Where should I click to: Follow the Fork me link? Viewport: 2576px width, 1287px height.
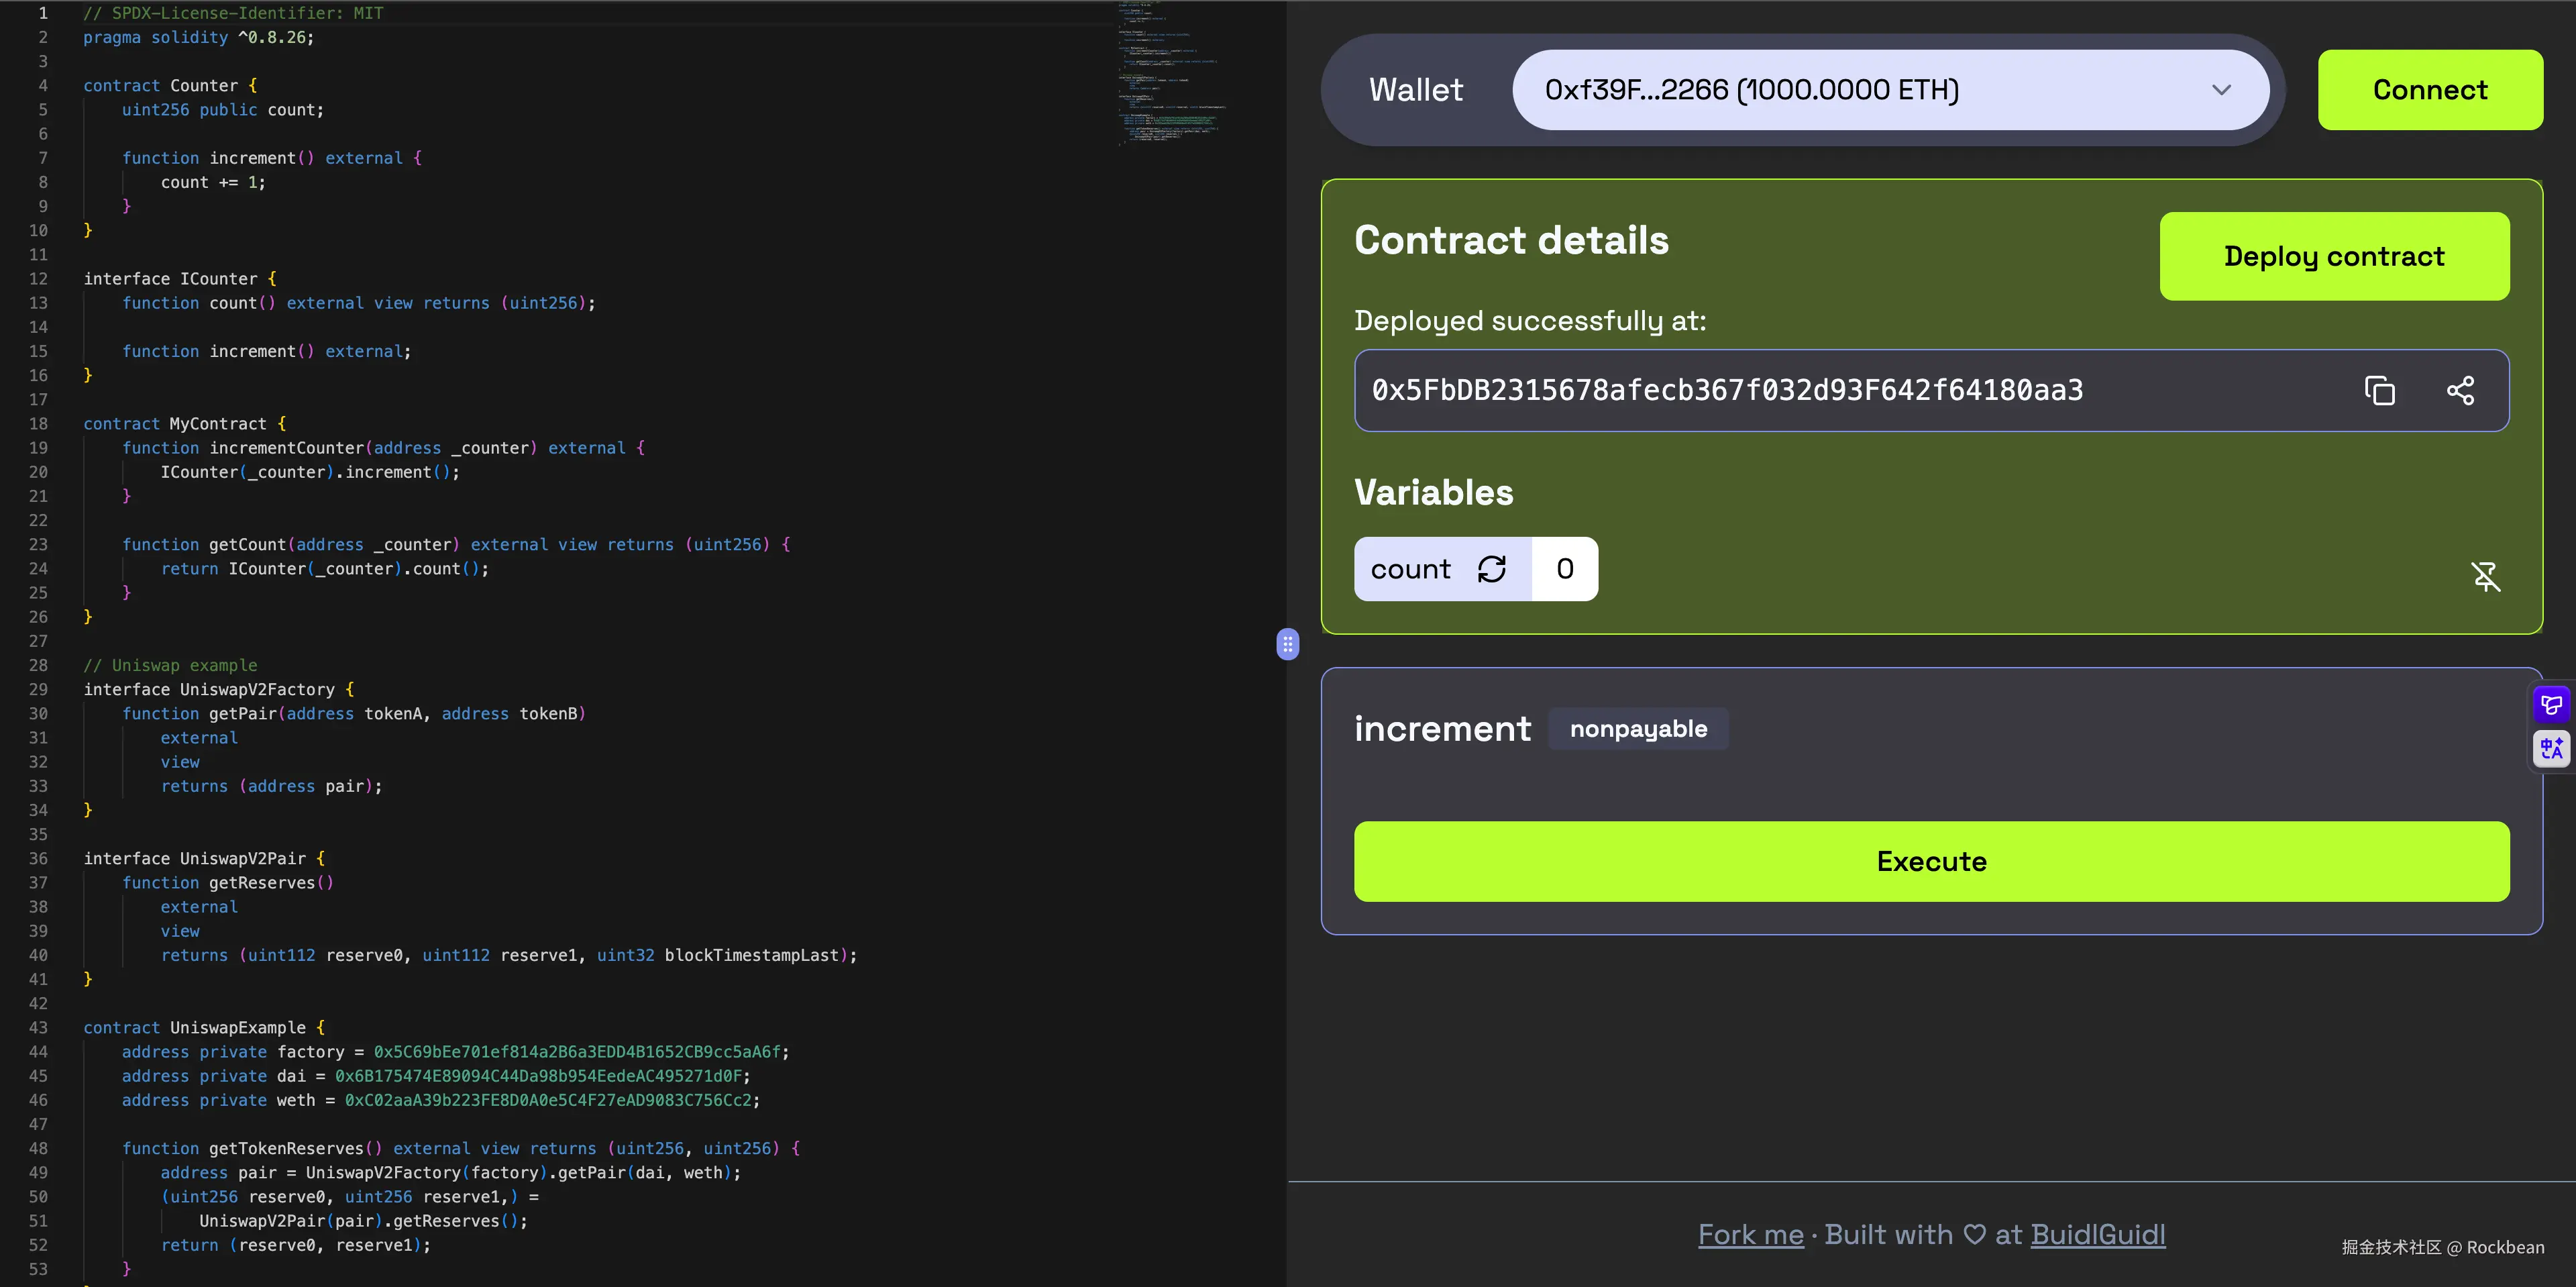pos(1750,1234)
